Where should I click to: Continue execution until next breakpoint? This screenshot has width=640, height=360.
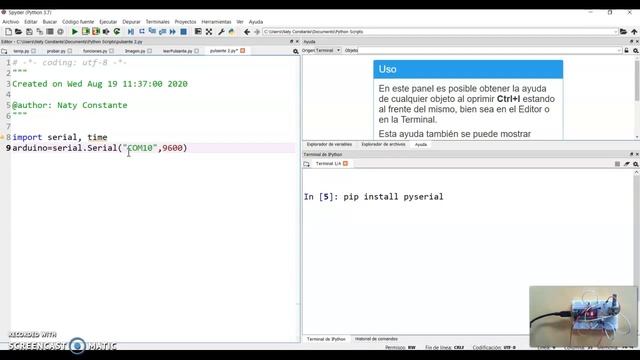pos(173,31)
